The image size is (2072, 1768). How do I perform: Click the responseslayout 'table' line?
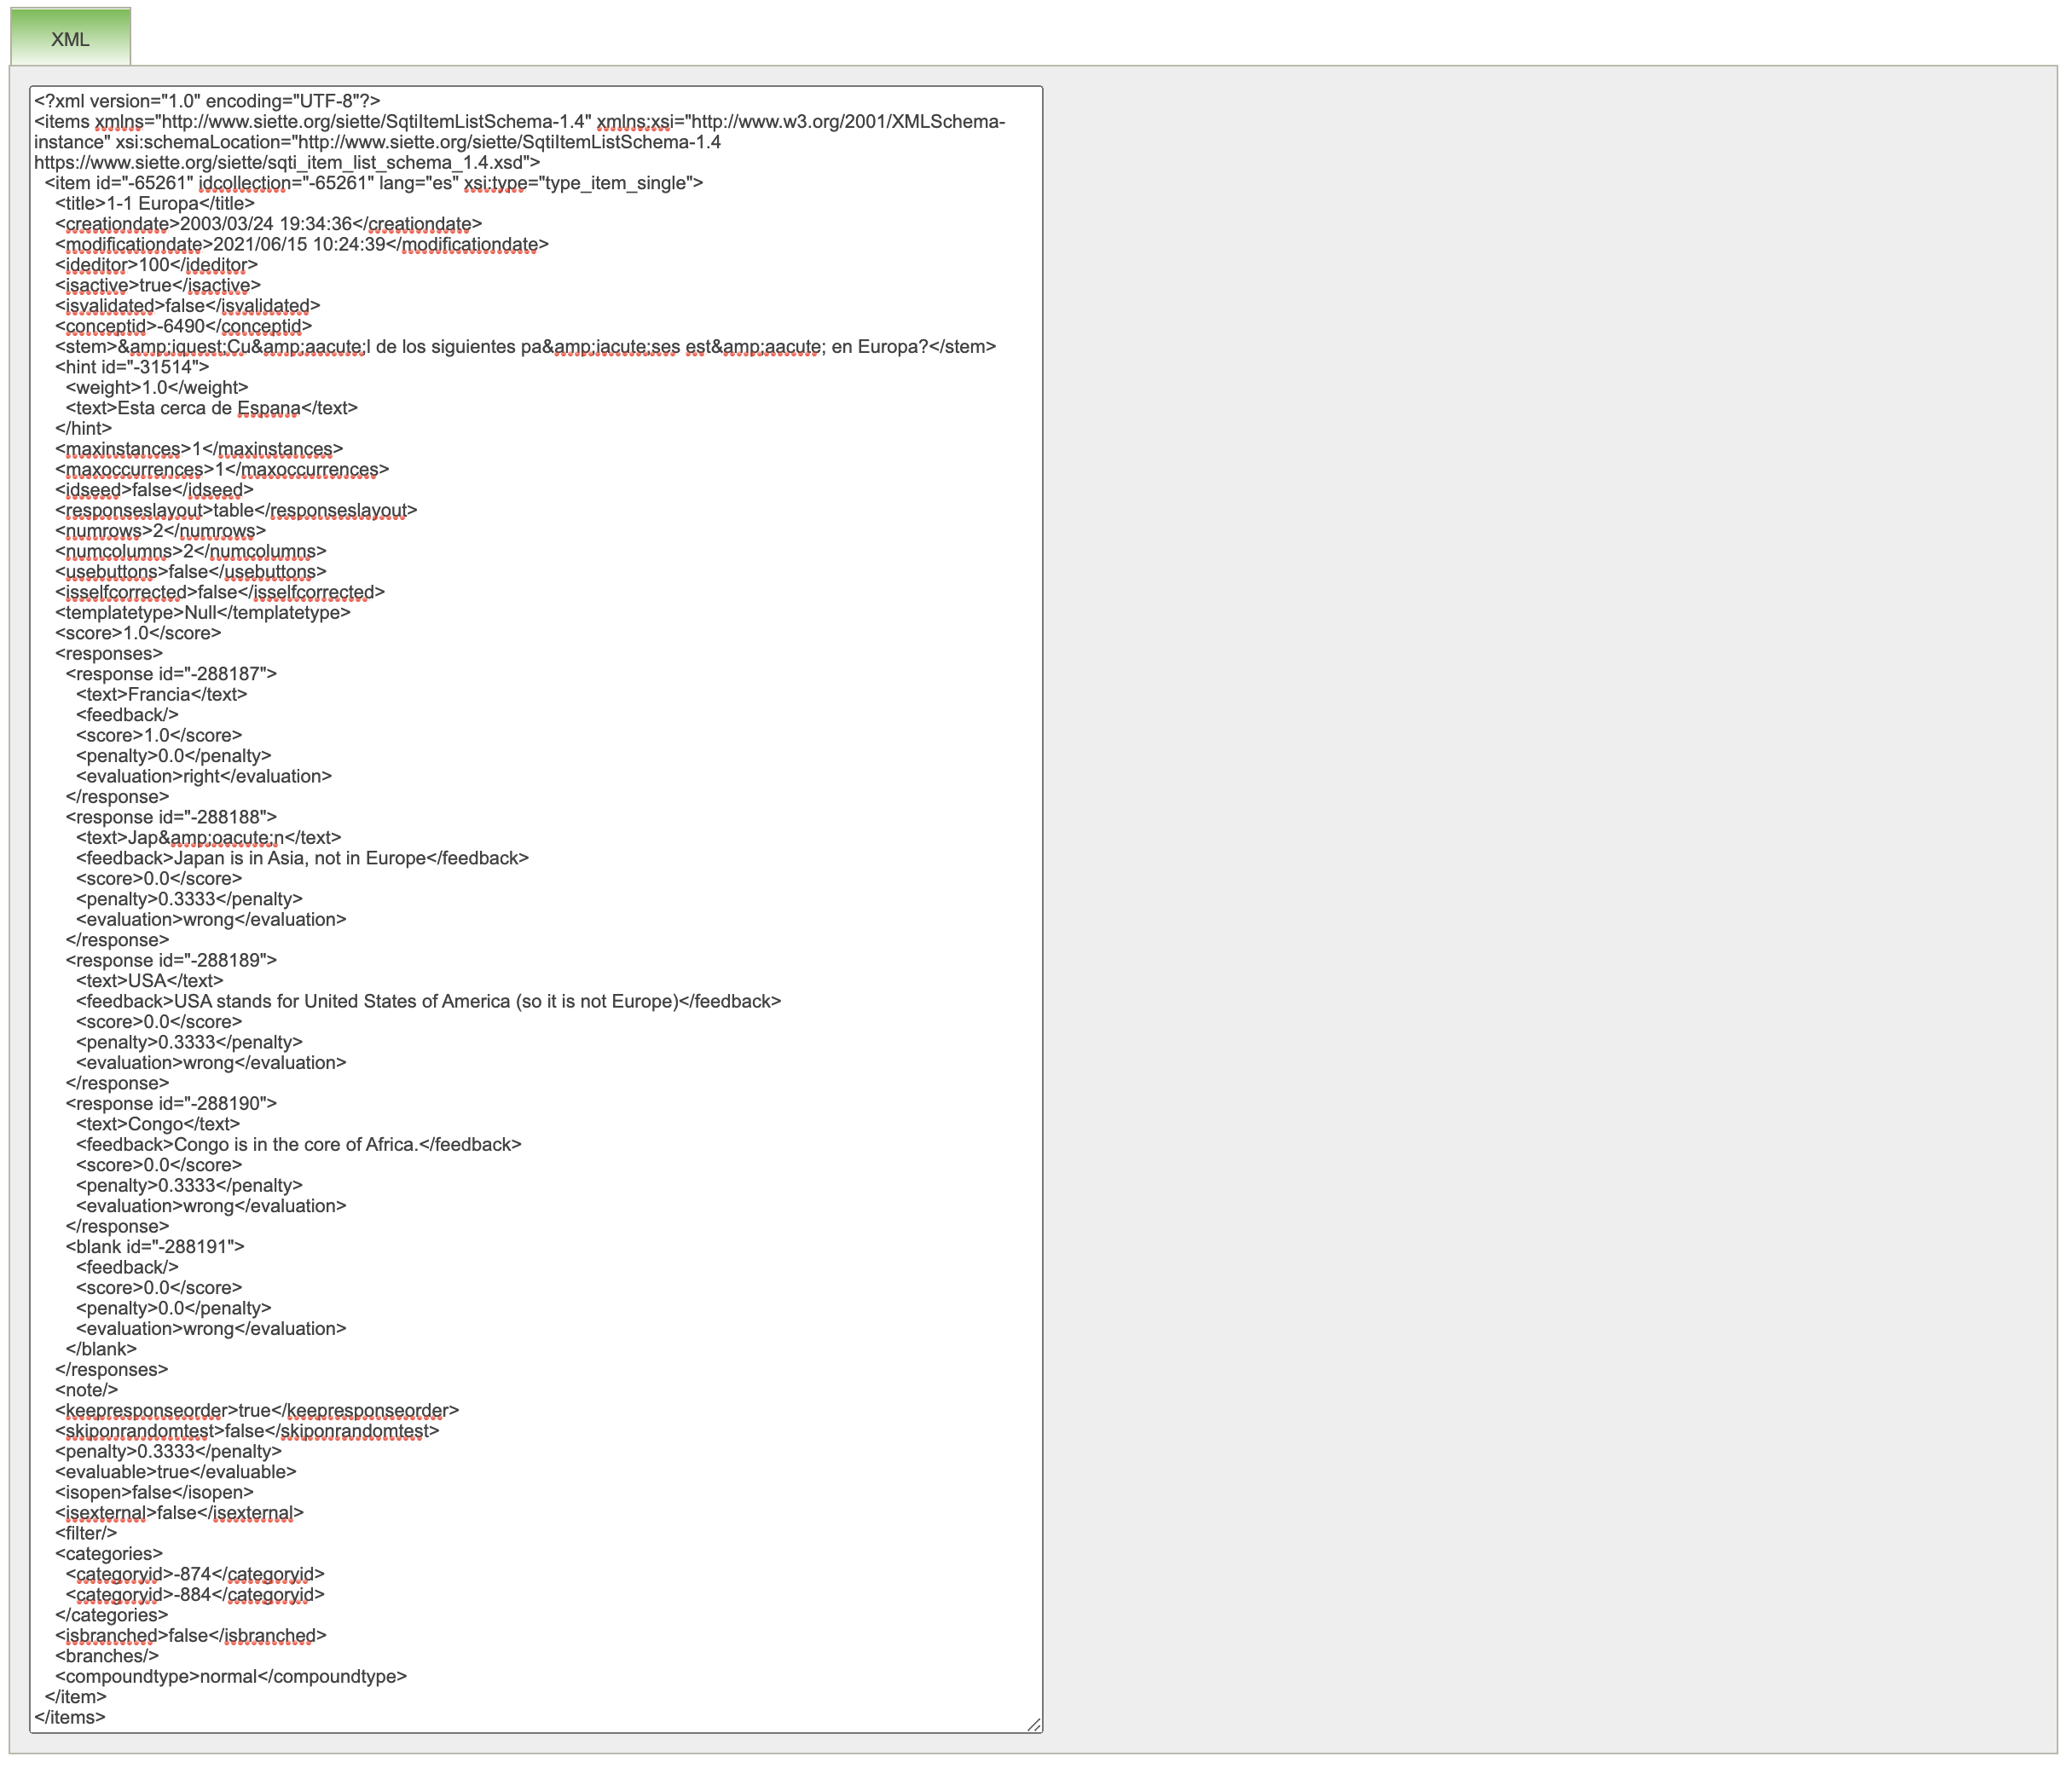click(x=235, y=510)
